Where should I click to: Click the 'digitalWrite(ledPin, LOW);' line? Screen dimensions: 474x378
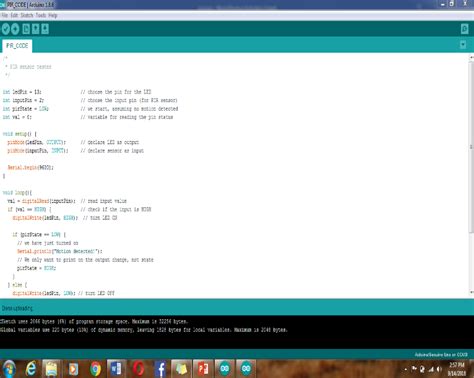(x=44, y=293)
